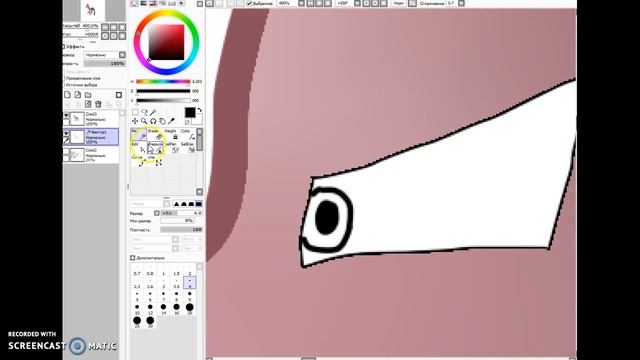
Task: Choose brush size 5 preset
Action: click(137, 296)
